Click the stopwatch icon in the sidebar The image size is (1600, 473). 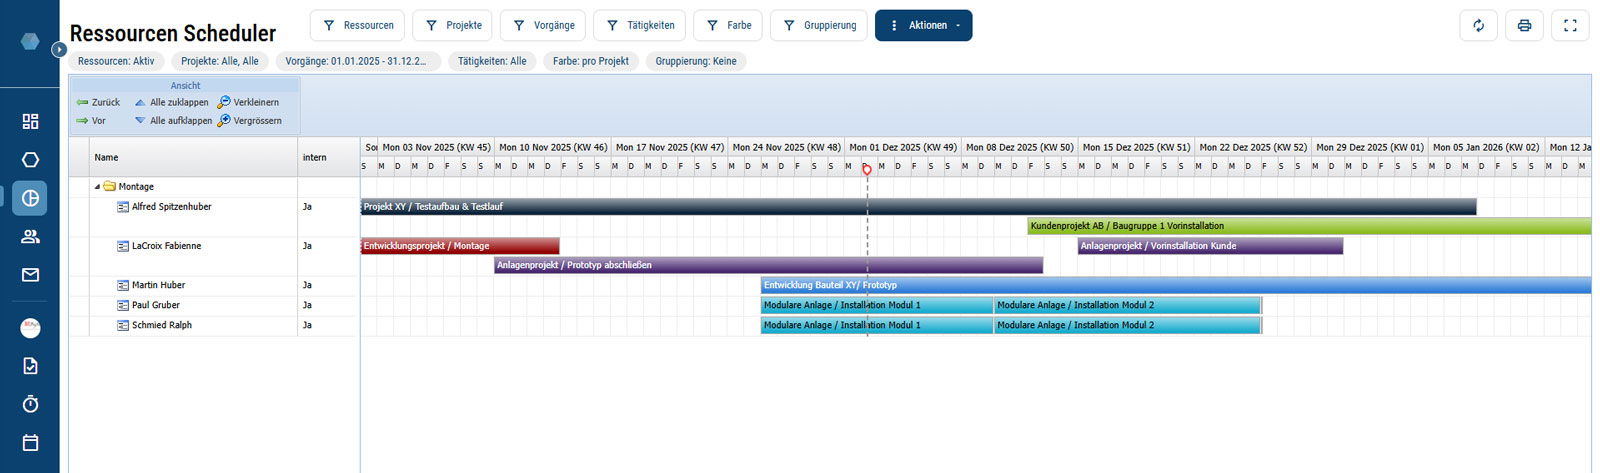pos(30,404)
